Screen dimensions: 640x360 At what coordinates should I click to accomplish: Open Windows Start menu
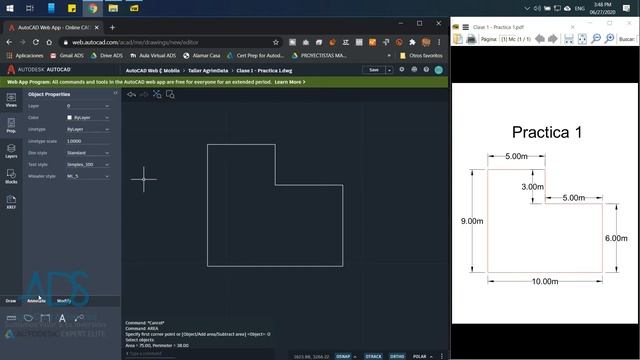click(9, 8)
